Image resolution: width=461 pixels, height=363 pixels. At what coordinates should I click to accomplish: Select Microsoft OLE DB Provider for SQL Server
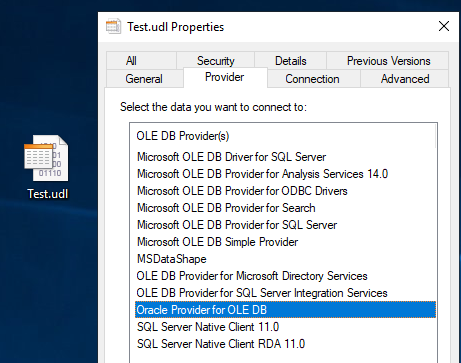click(237, 225)
